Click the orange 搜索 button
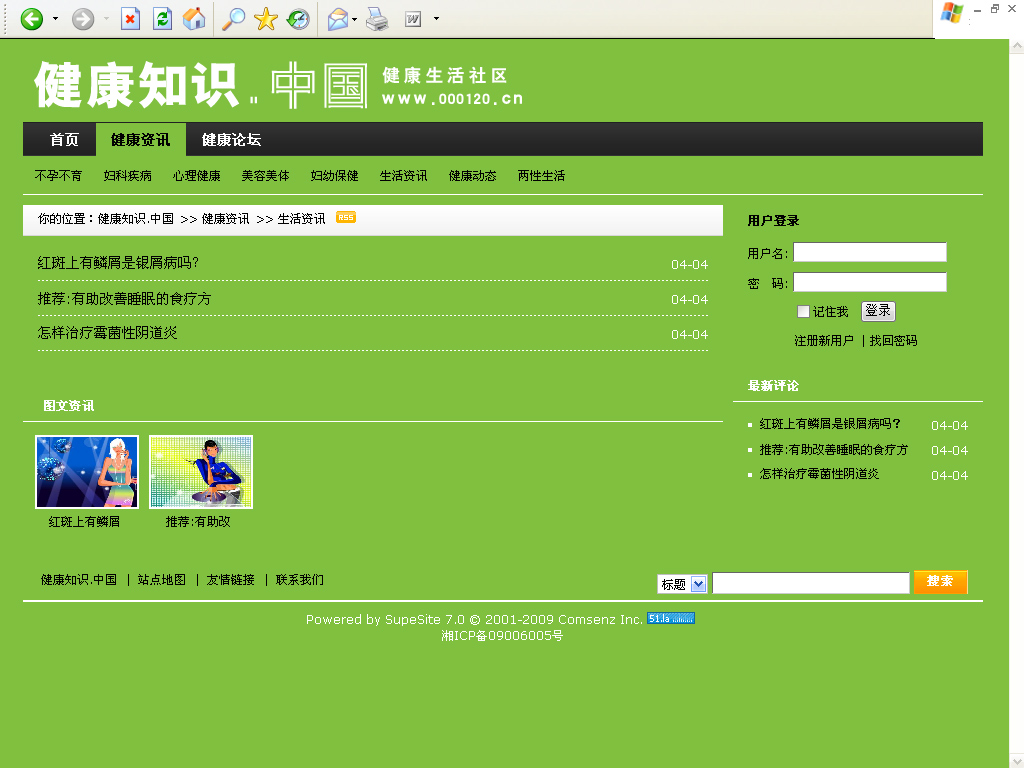The image size is (1024, 768). click(x=940, y=581)
